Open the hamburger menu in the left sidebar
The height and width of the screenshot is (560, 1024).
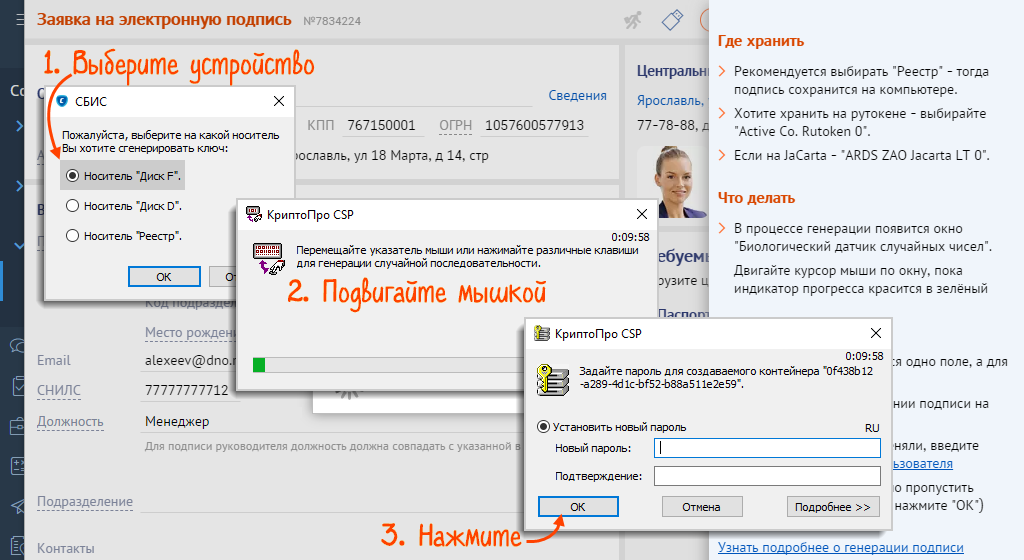(x=20, y=20)
